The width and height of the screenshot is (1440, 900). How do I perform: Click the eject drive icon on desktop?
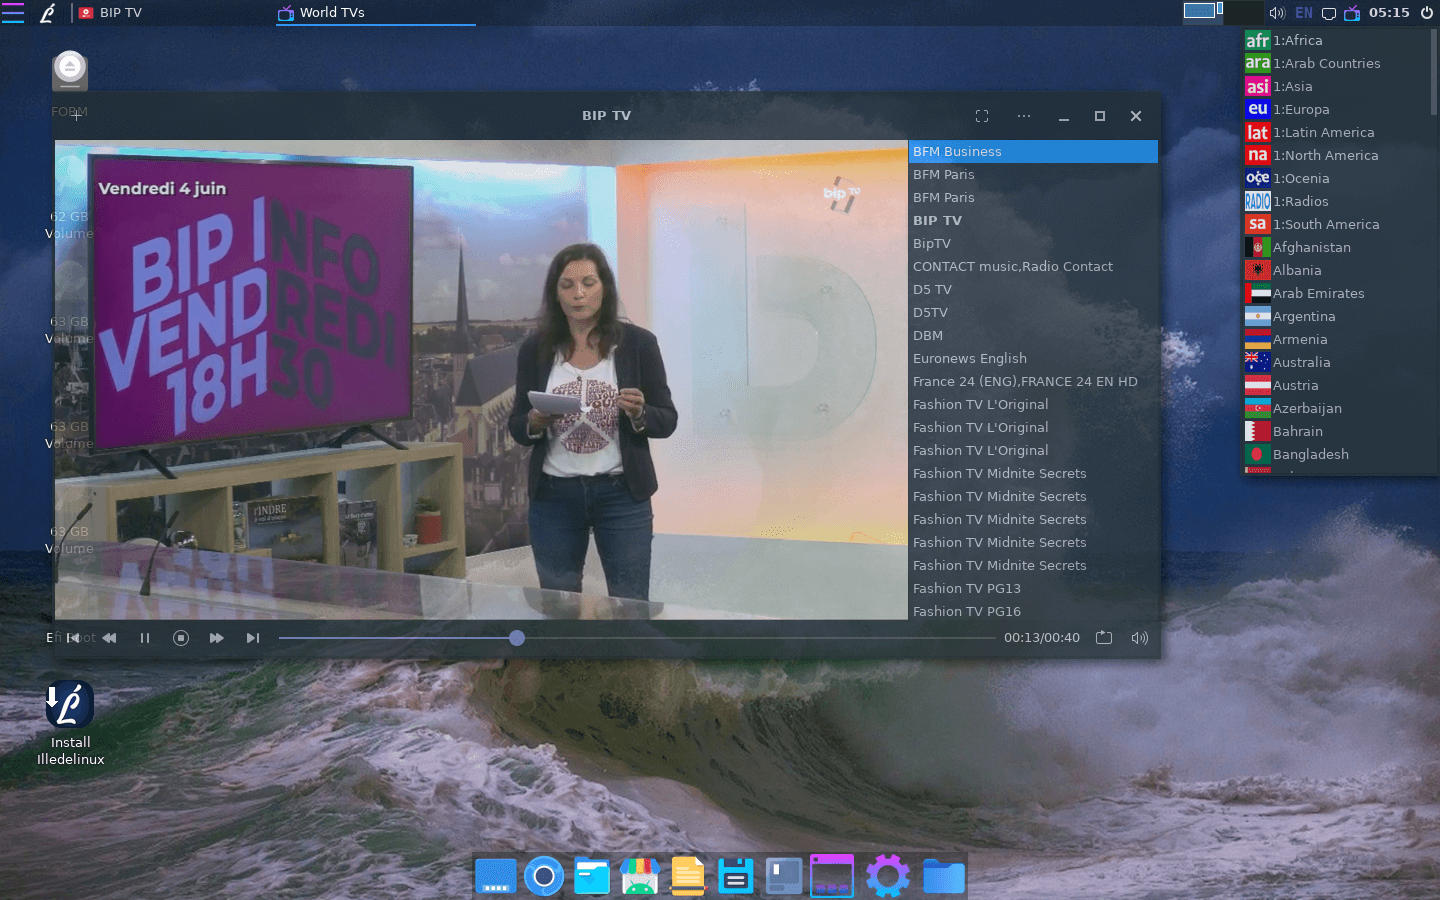[x=70, y=71]
